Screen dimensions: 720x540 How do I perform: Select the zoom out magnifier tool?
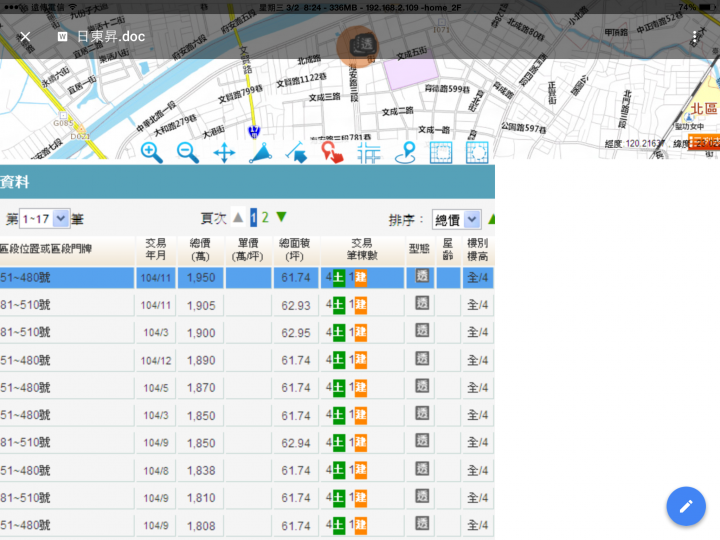tap(188, 152)
